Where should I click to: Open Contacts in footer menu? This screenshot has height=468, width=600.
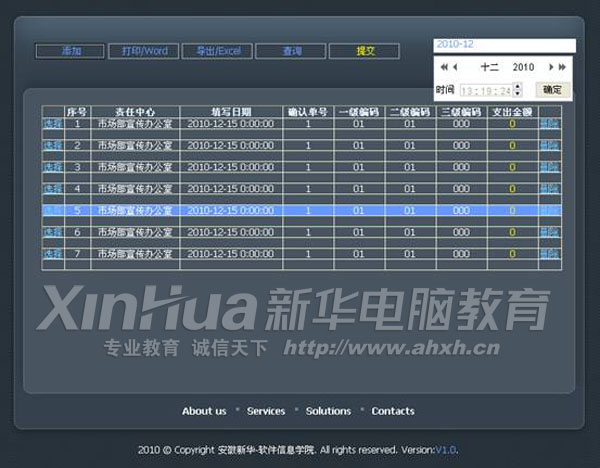[x=393, y=411]
